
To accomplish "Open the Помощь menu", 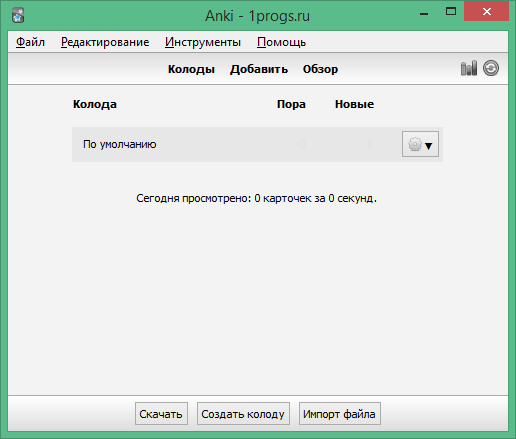I will (x=281, y=42).
